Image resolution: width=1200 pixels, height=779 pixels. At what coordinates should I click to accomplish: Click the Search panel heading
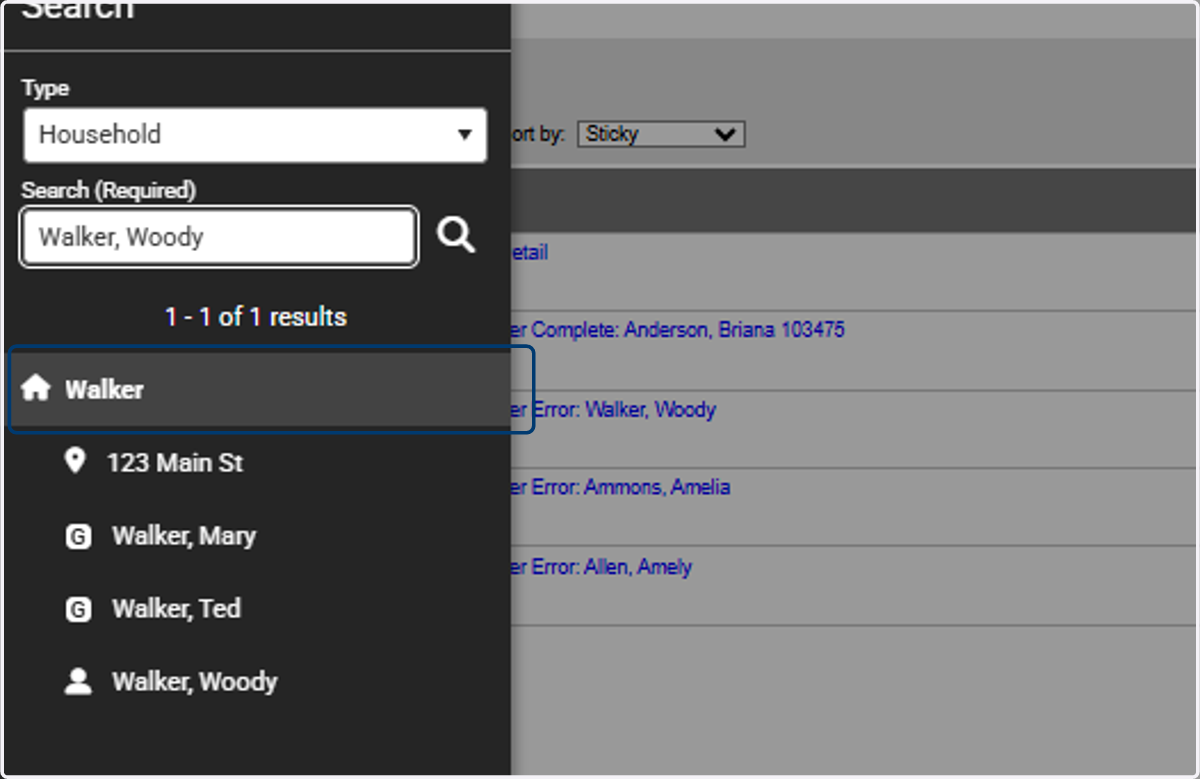pyautogui.click(x=78, y=12)
